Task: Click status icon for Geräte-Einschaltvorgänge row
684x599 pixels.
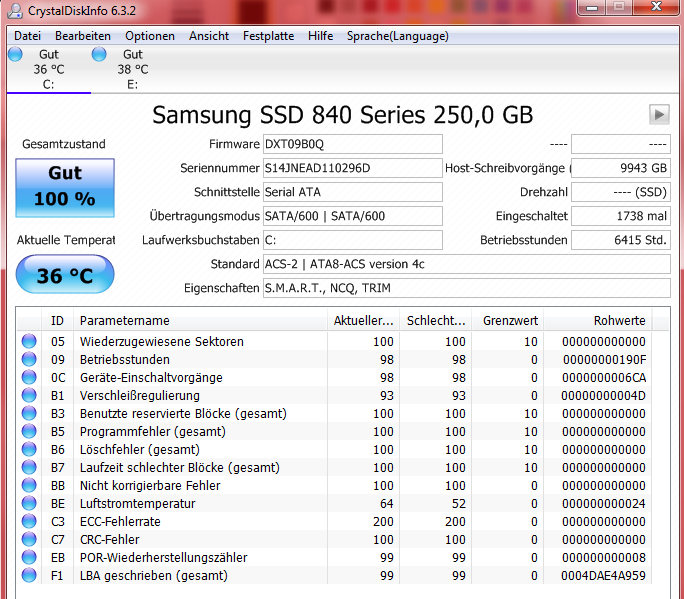Action: (29, 377)
